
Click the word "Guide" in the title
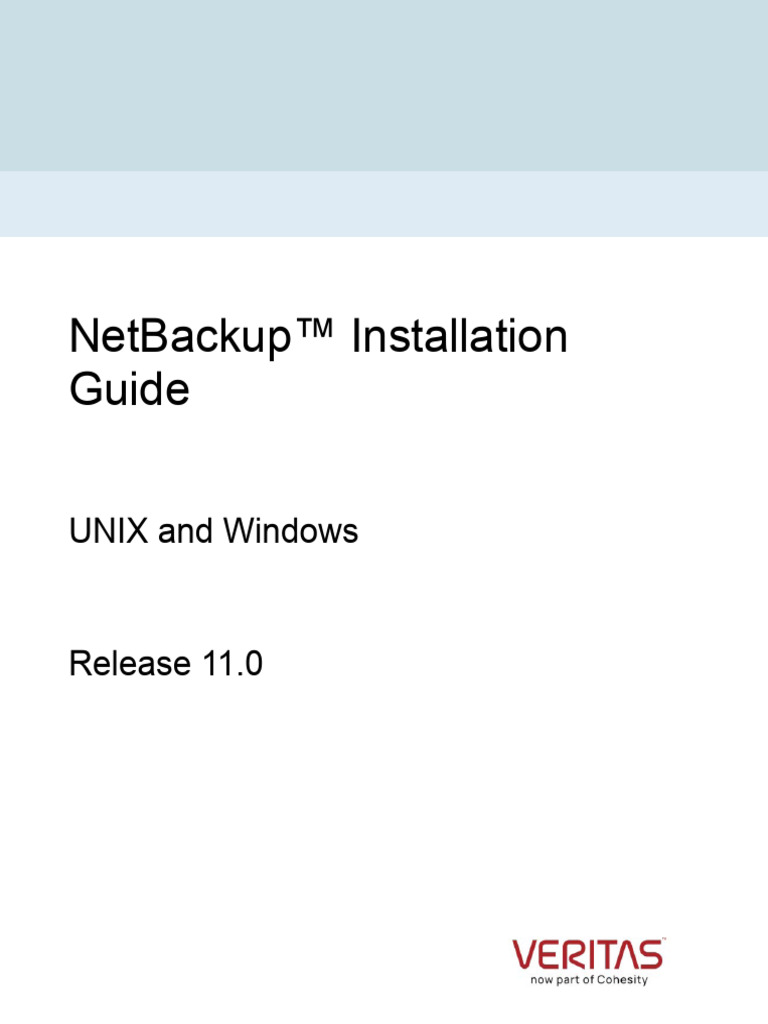129,389
